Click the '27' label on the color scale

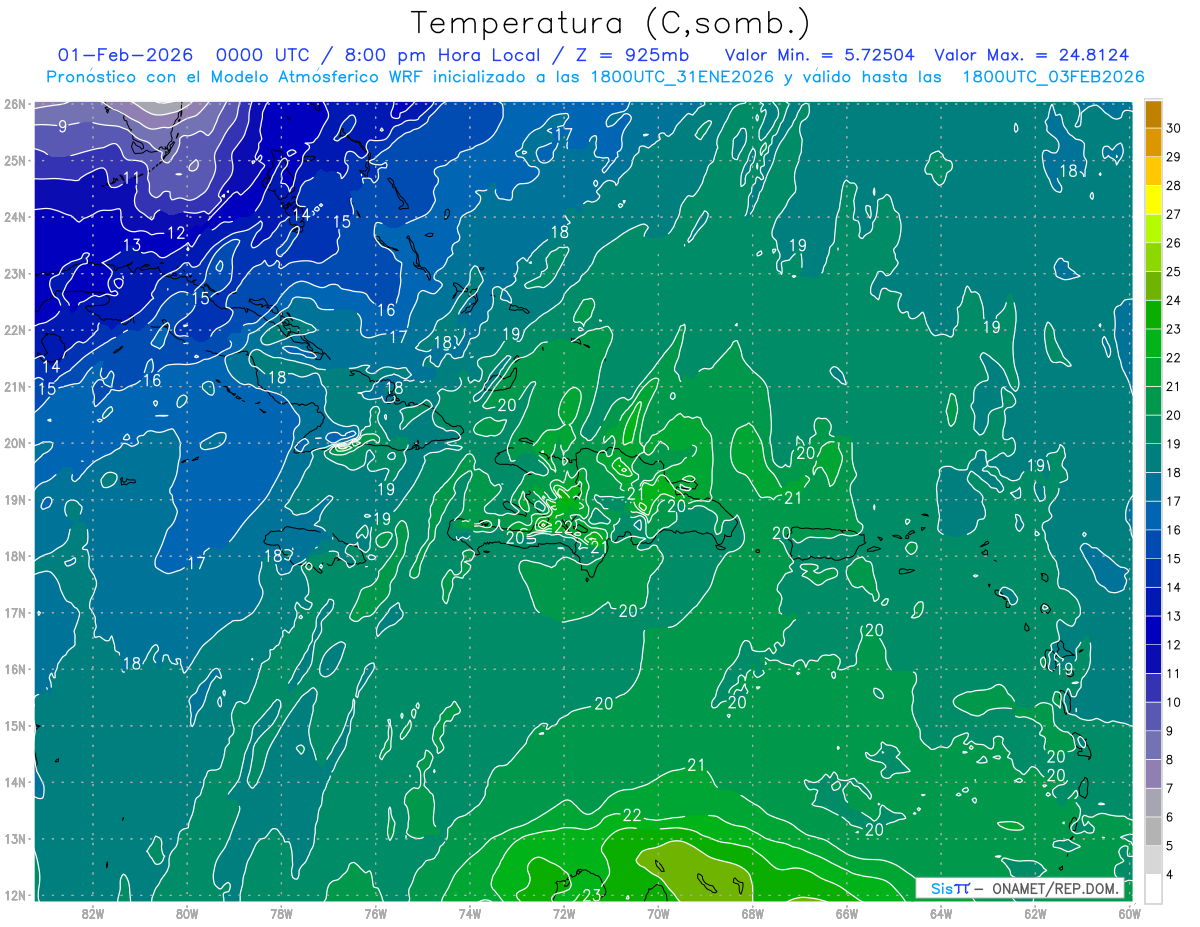(x=1175, y=214)
